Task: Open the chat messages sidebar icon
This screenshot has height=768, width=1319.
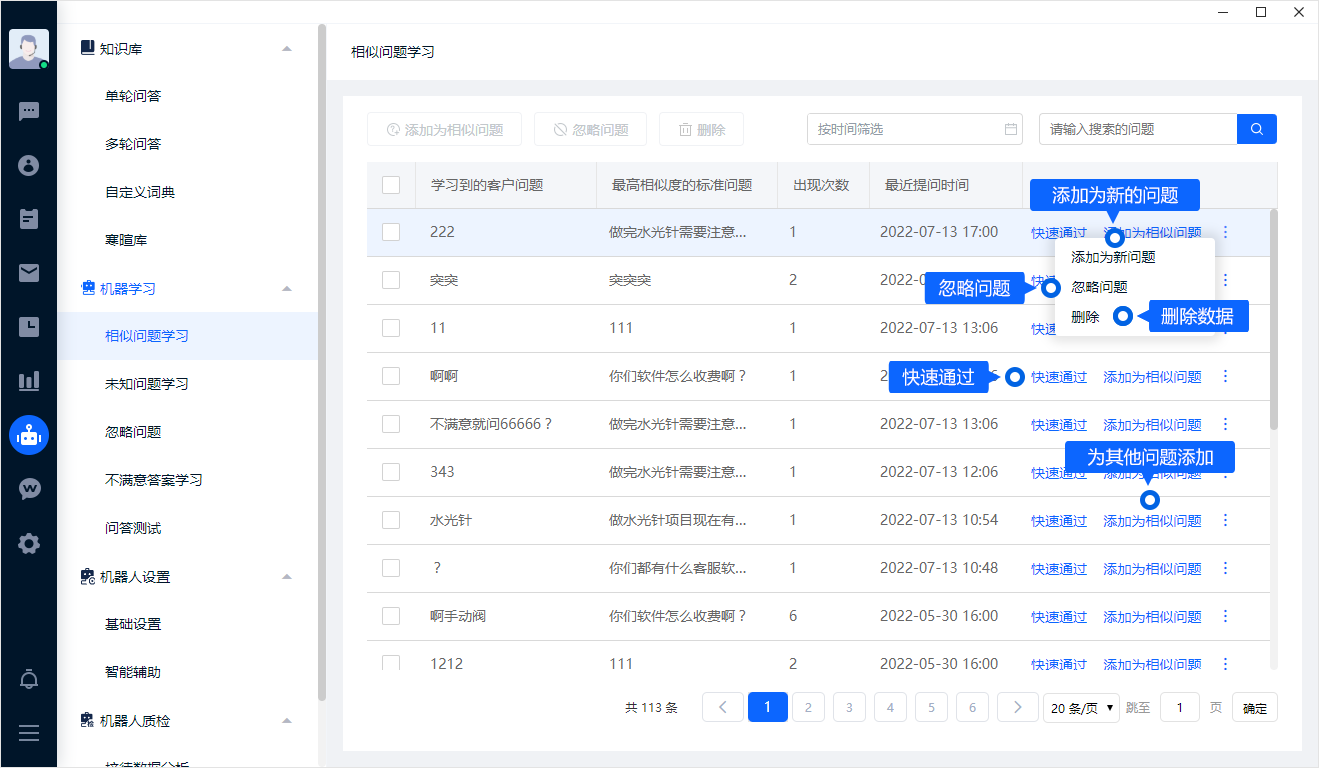Action: pos(29,111)
